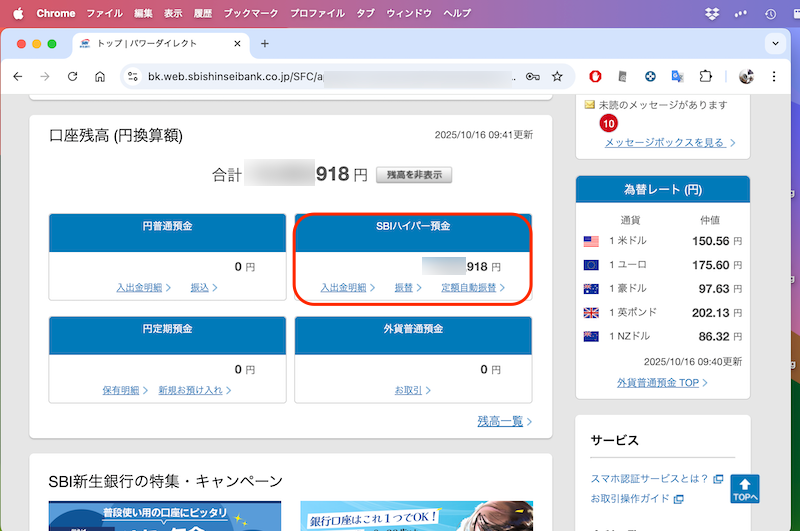
Task: Select the トップ | パワーダイレクト tab
Action: pyautogui.click(x=150, y=44)
